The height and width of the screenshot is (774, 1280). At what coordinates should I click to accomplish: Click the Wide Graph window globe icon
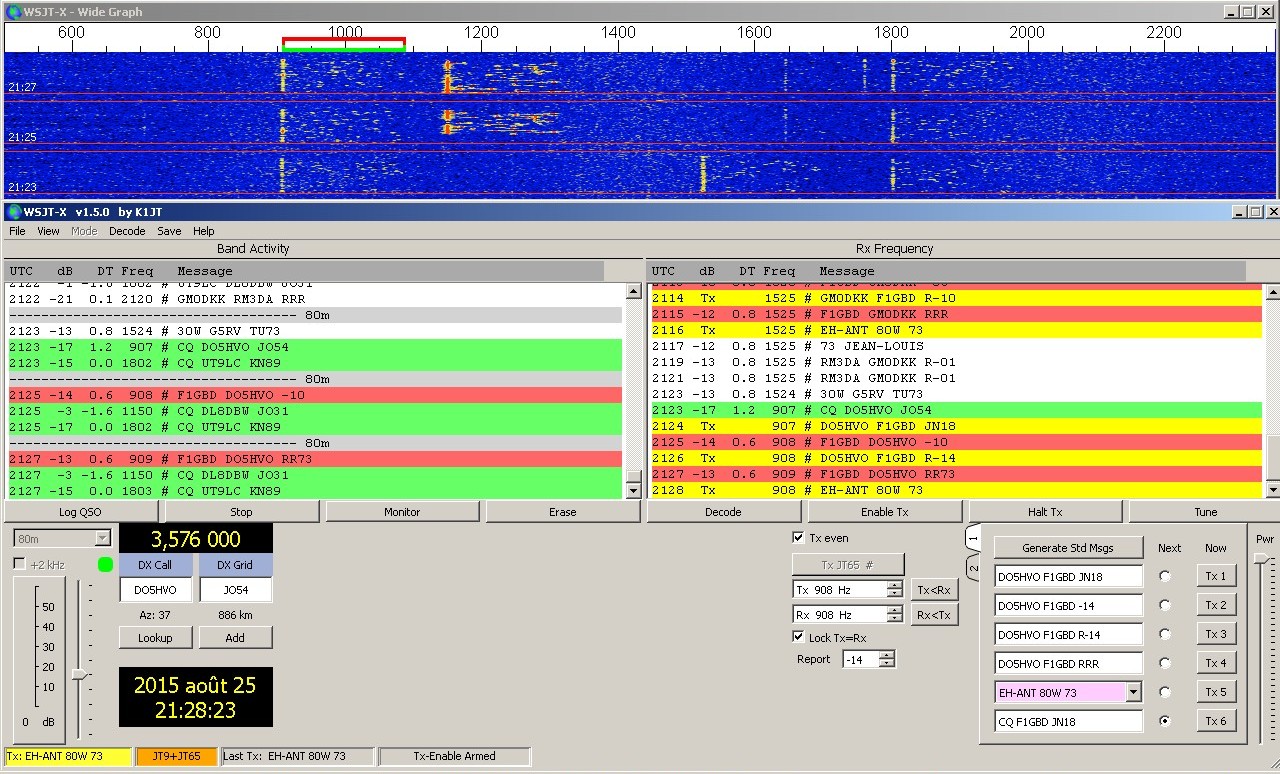click(12, 11)
